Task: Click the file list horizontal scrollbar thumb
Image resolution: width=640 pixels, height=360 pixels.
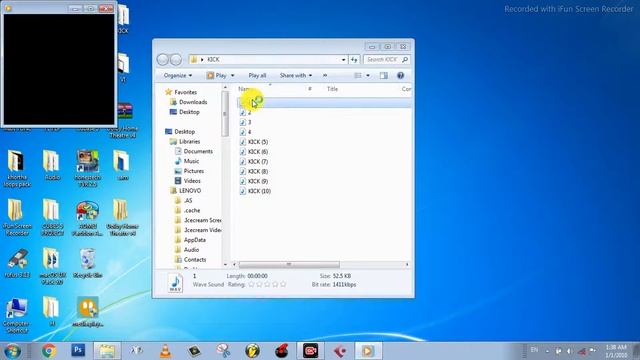Action: point(289,264)
